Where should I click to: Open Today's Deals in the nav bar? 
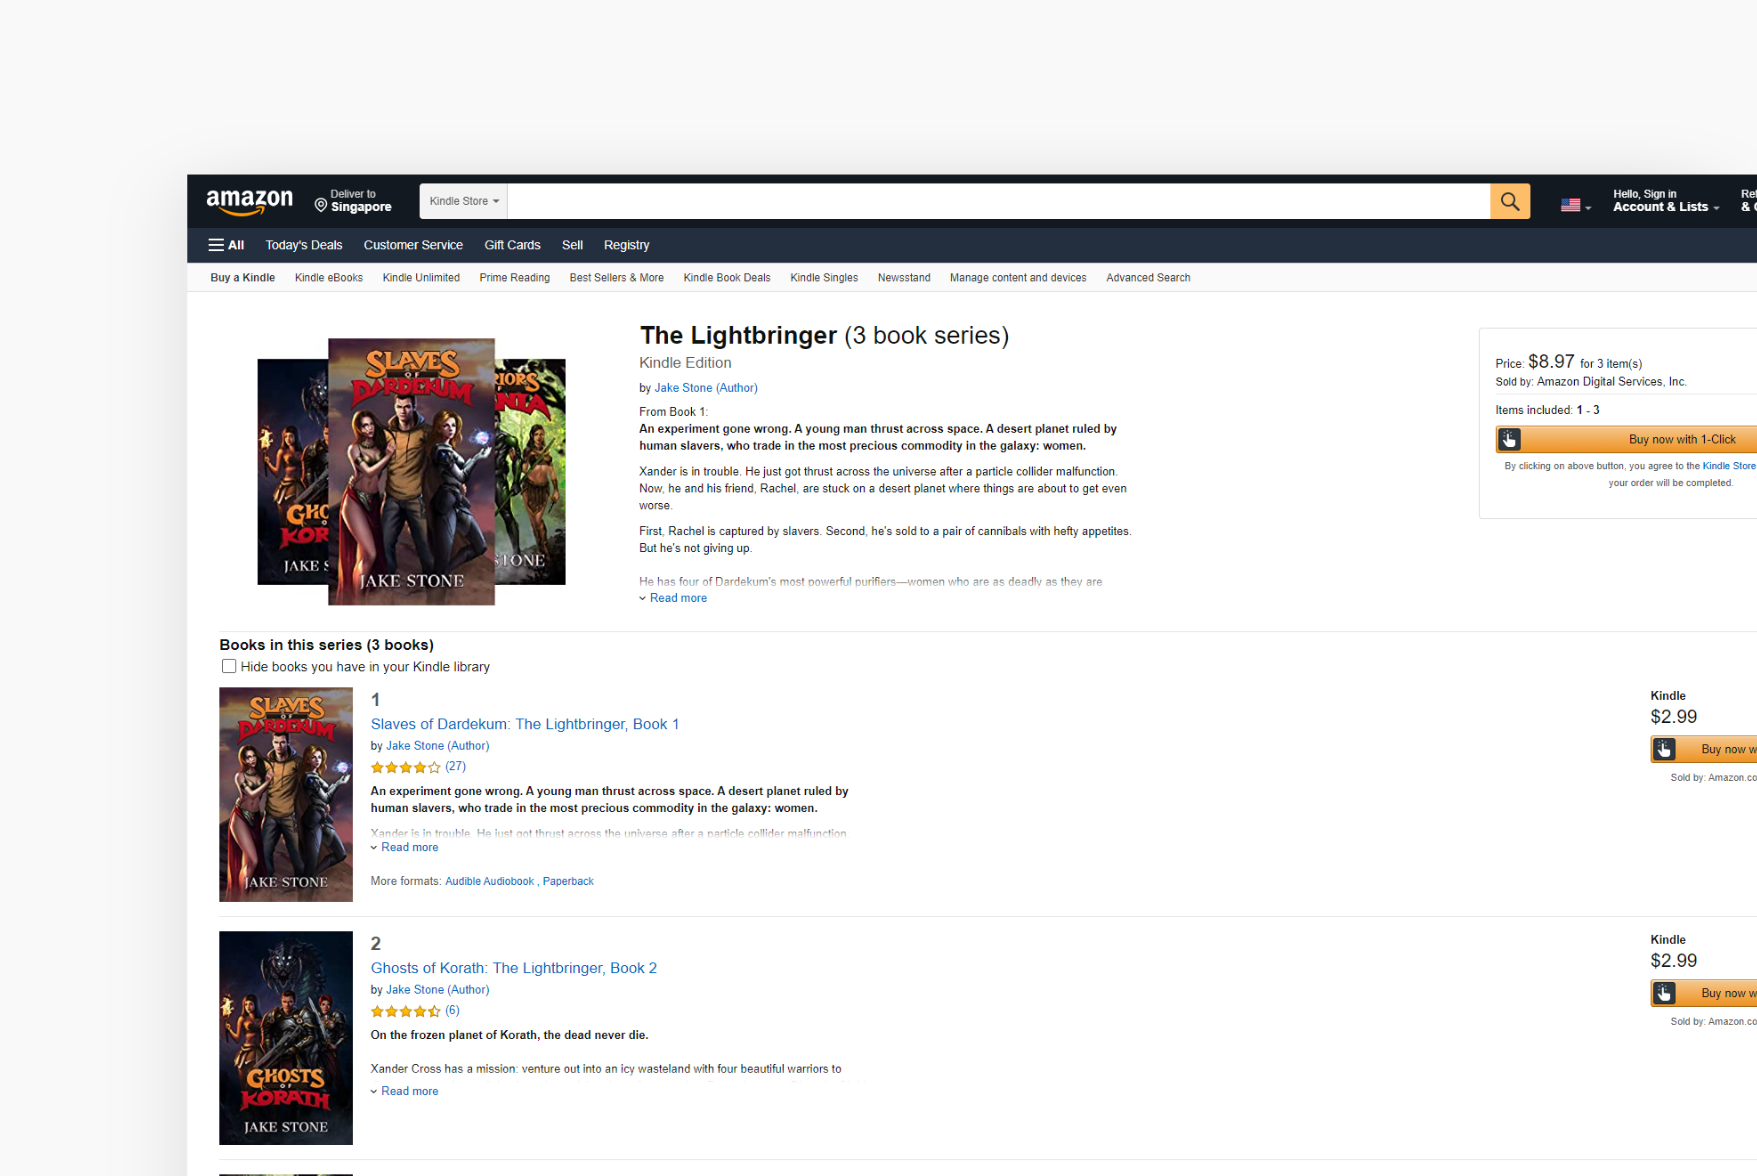tap(303, 245)
